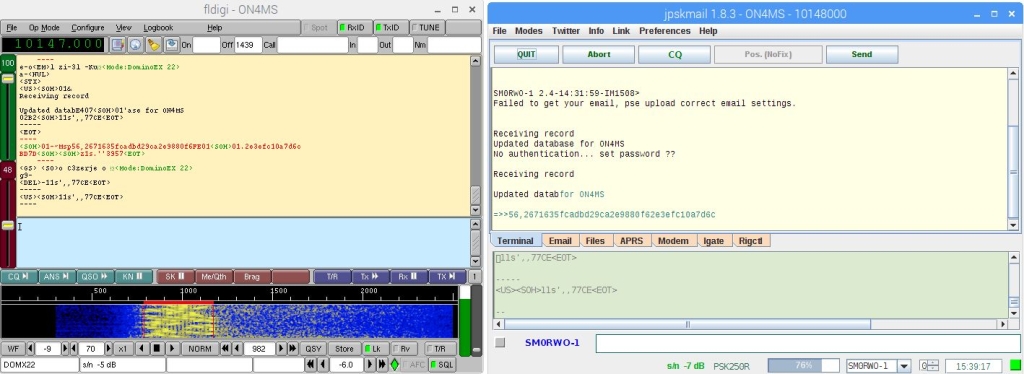Screen dimensions: 1024x374
Task: Click Abort button in jpskmail
Action: [x=598, y=55]
